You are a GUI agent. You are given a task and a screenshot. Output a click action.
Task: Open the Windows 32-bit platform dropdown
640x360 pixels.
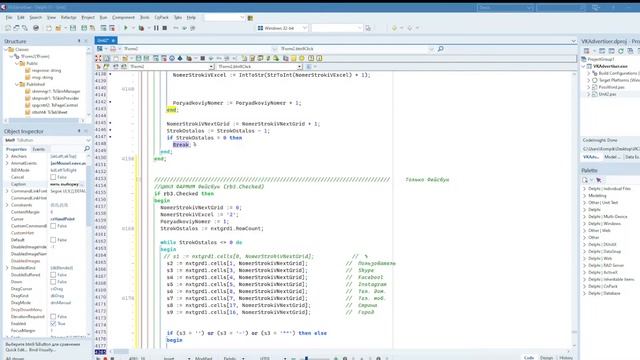coord(304,28)
